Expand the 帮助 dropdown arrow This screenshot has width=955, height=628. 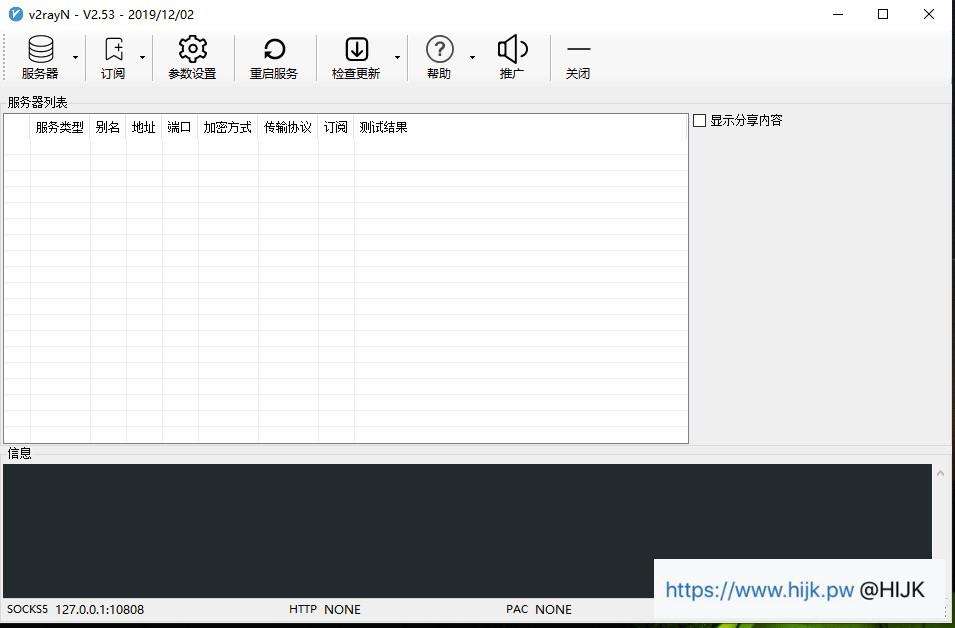point(472,57)
